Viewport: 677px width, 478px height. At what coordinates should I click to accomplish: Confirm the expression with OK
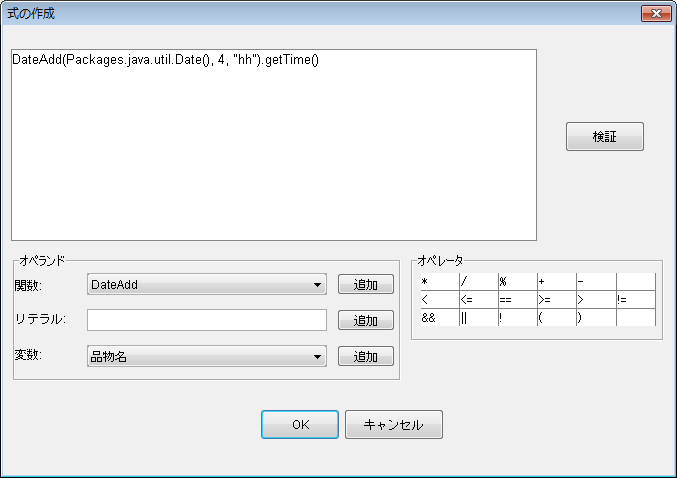pos(300,424)
